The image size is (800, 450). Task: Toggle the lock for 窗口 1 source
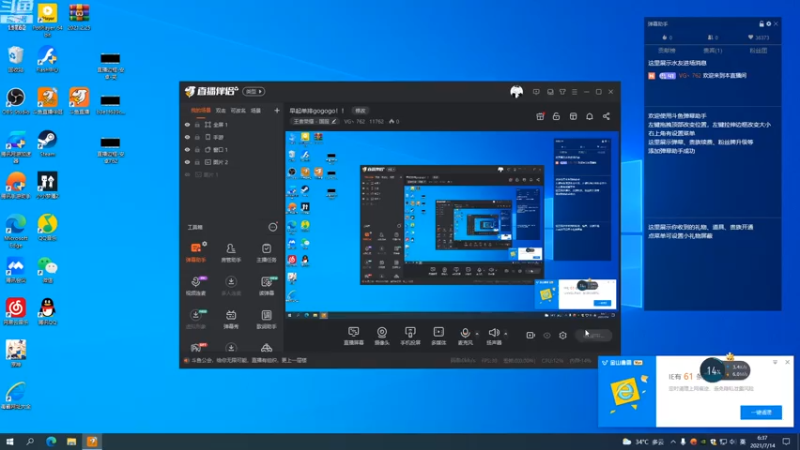[197, 149]
